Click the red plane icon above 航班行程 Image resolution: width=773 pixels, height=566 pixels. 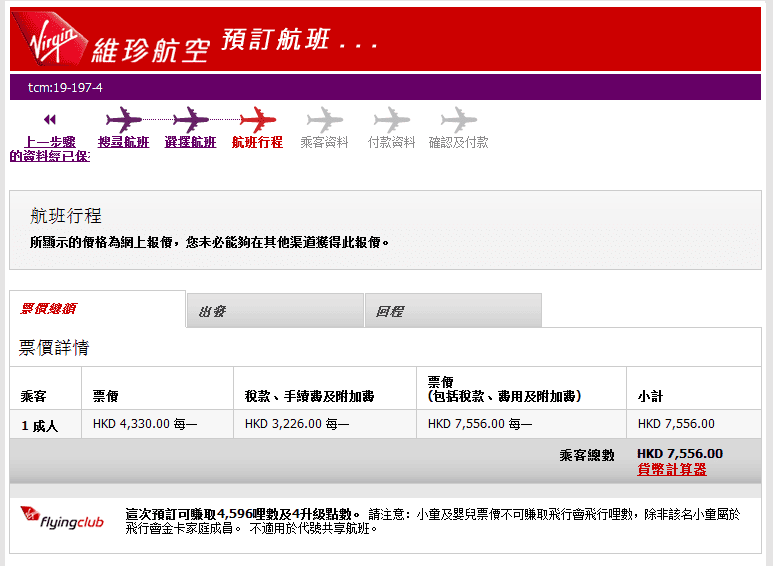click(257, 120)
